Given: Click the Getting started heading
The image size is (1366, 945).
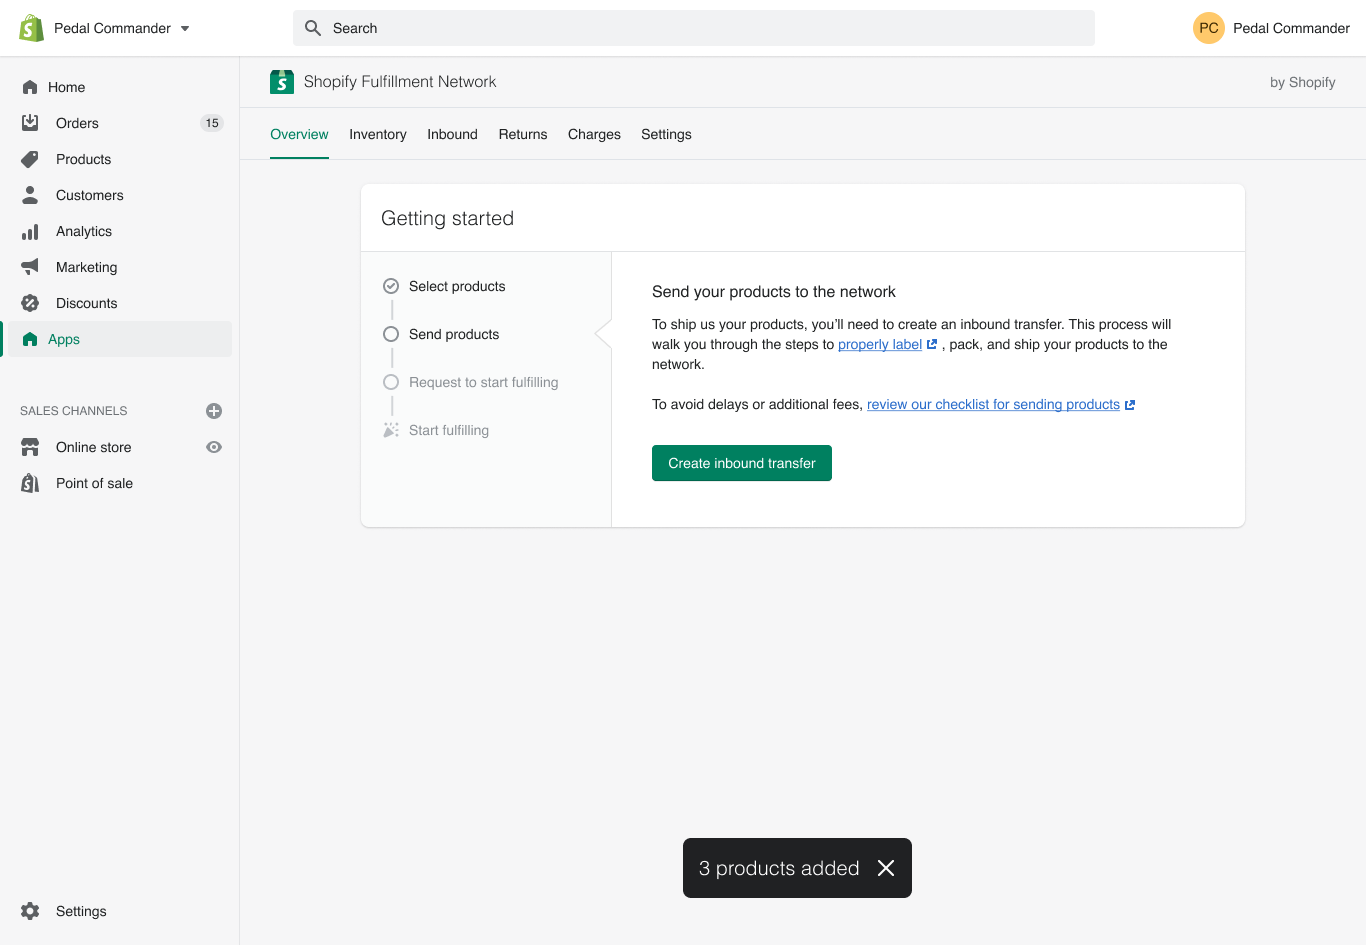Looking at the screenshot, I should (447, 218).
